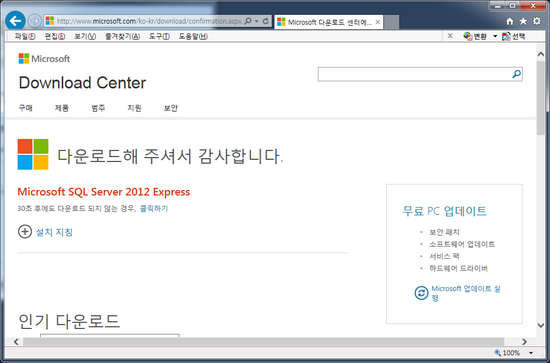
Task: Open the 도움말(H) menu
Action: (x=193, y=36)
